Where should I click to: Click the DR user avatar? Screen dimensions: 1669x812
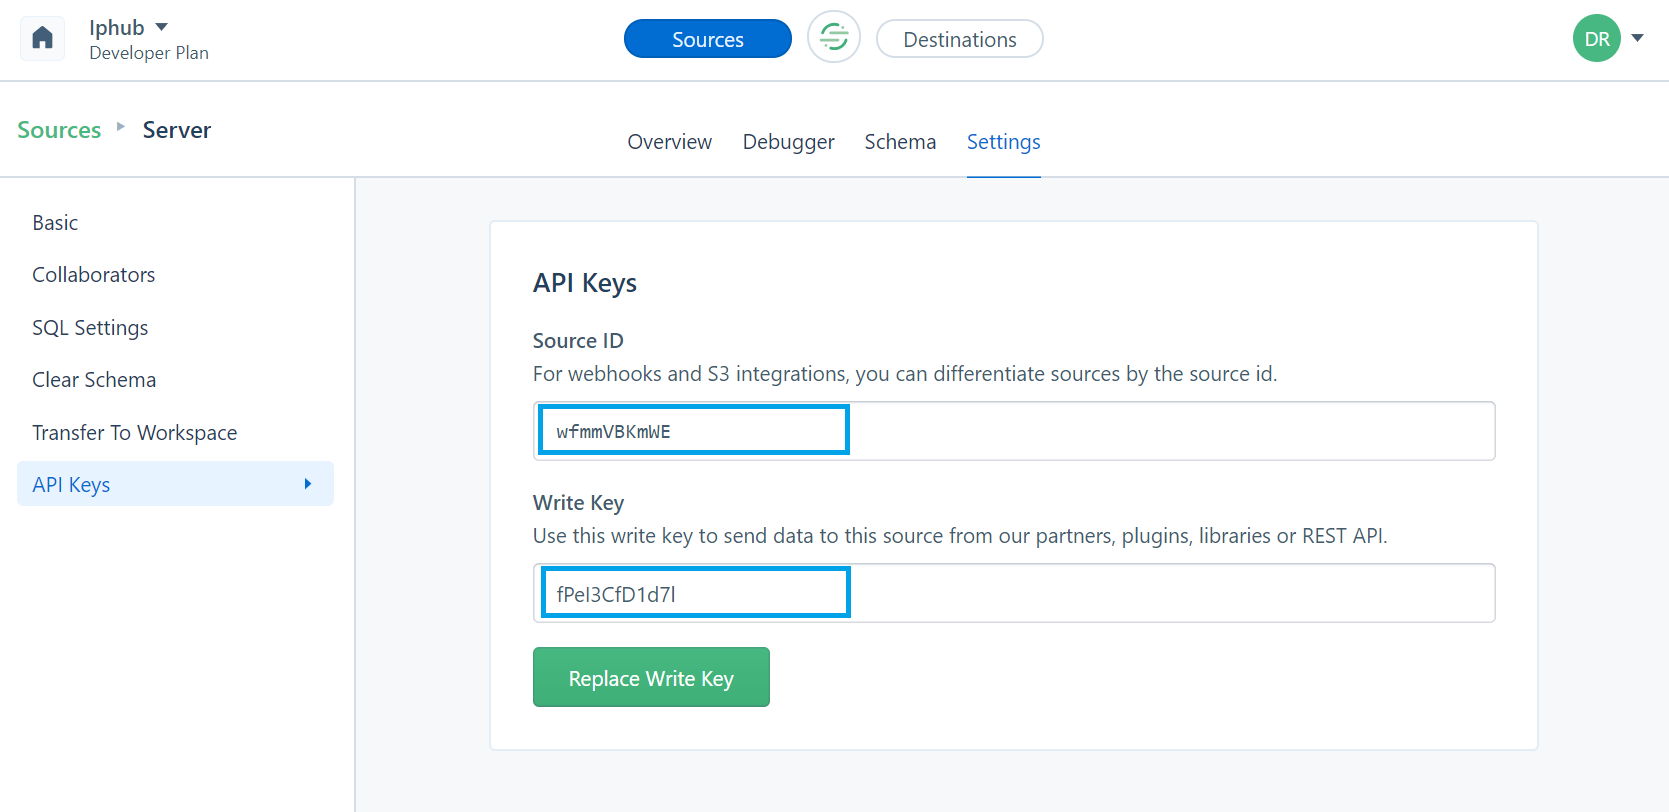pos(1596,39)
